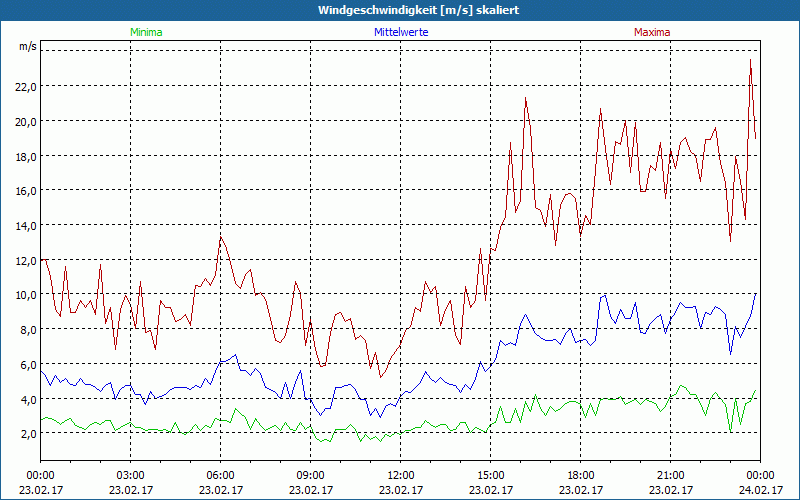Click the m/s unit label on y-axis
Viewport: 800px width, 500px height.
(27, 47)
